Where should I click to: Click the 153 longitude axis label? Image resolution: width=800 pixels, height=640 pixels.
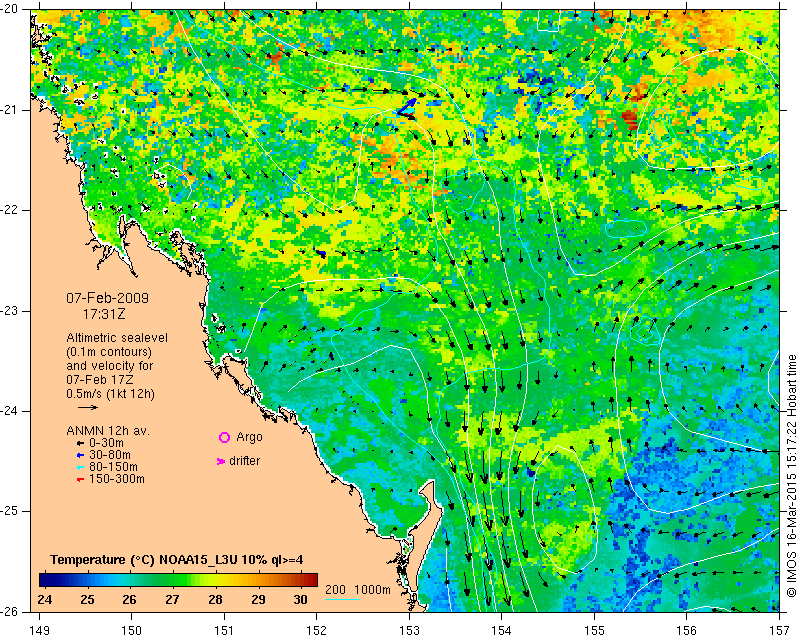coord(409,631)
